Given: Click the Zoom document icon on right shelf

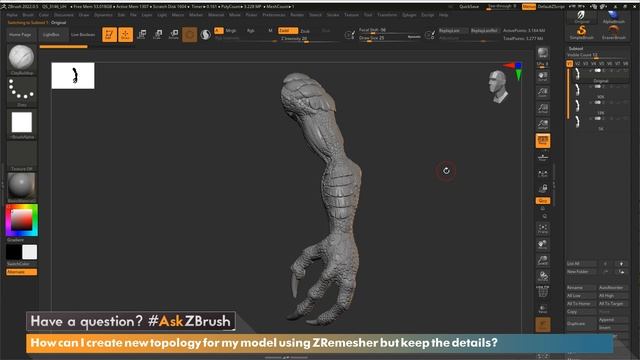Looking at the screenshot, I should pyautogui.click(x=542, y=93).
